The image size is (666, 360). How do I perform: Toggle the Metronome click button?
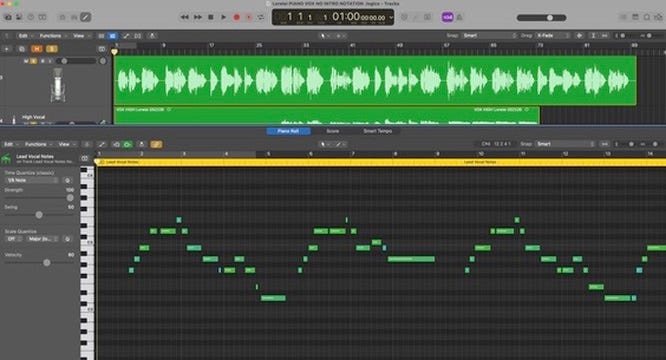pos(460,17)
